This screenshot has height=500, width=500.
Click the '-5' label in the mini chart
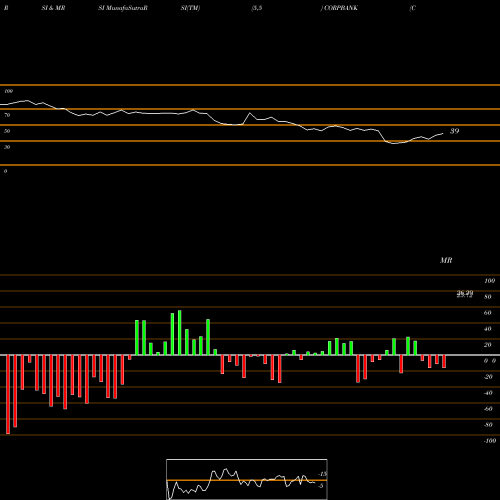[321, 486]
